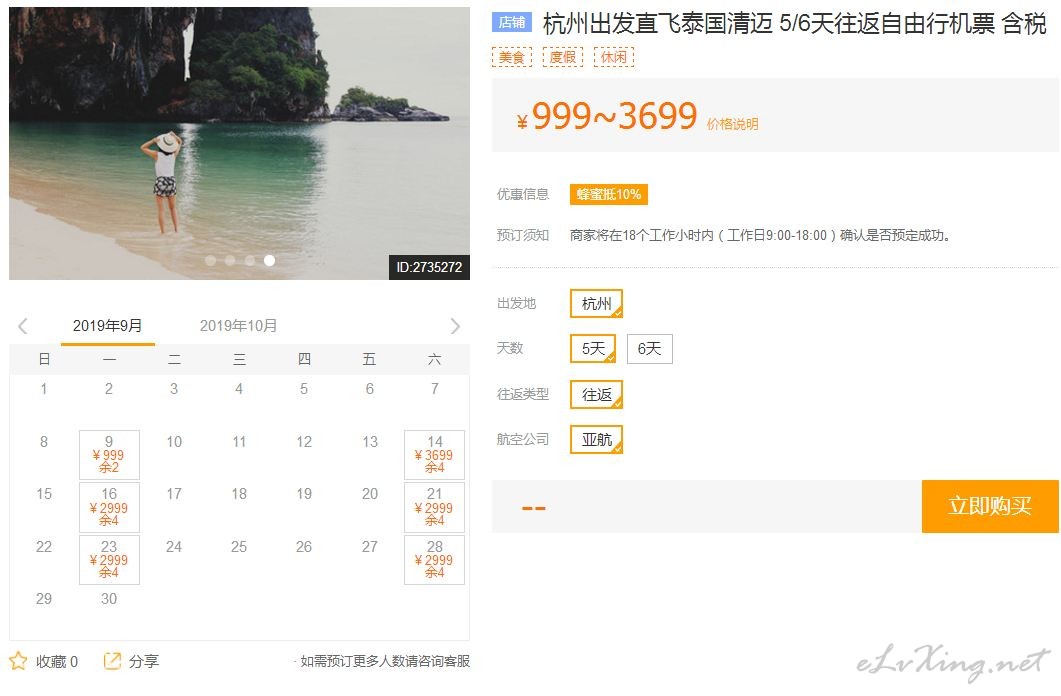Select third carousel dot
Viewport: 1061px width, 696px height.
(250, 260)
